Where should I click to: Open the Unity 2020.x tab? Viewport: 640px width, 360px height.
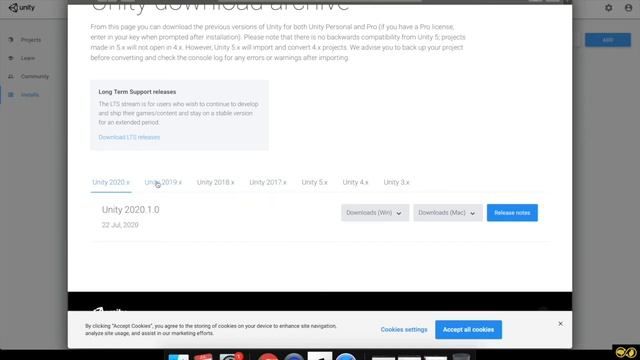tap(111, 182)
